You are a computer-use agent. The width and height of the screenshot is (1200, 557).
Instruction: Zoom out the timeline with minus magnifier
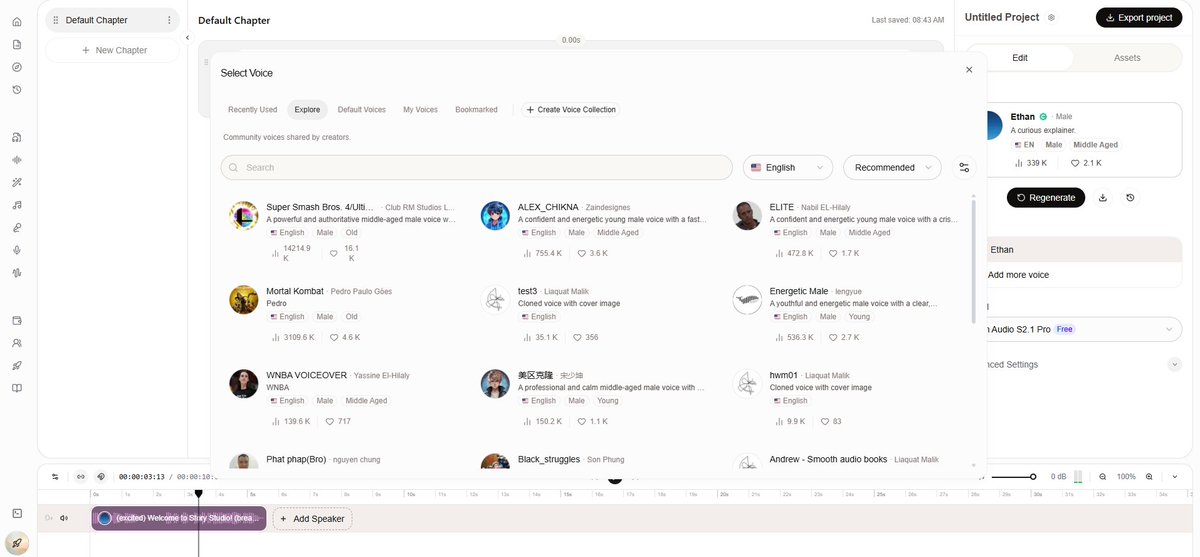point(1103,477)
